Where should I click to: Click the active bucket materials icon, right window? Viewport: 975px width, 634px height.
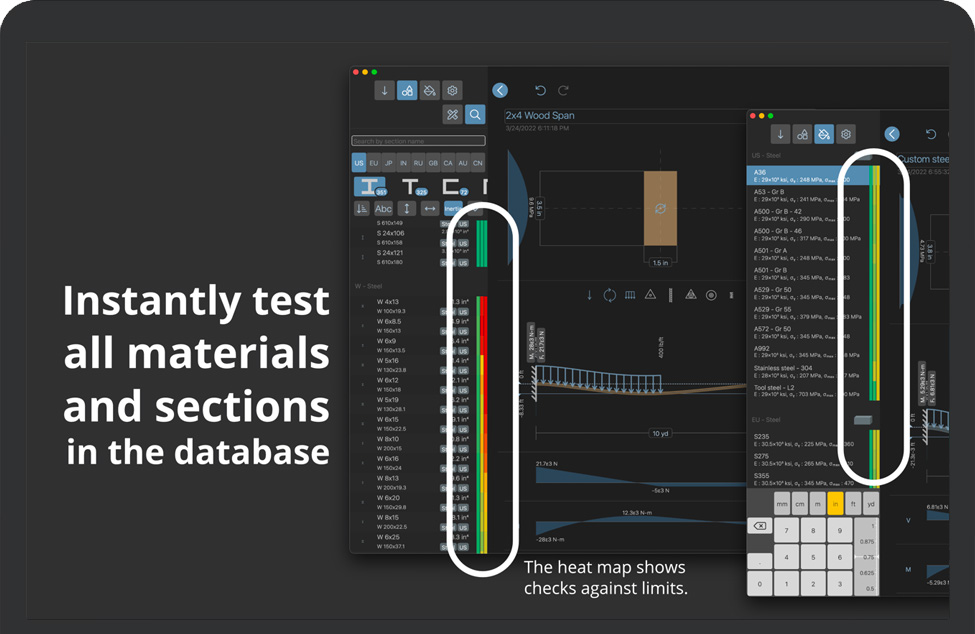824,134
